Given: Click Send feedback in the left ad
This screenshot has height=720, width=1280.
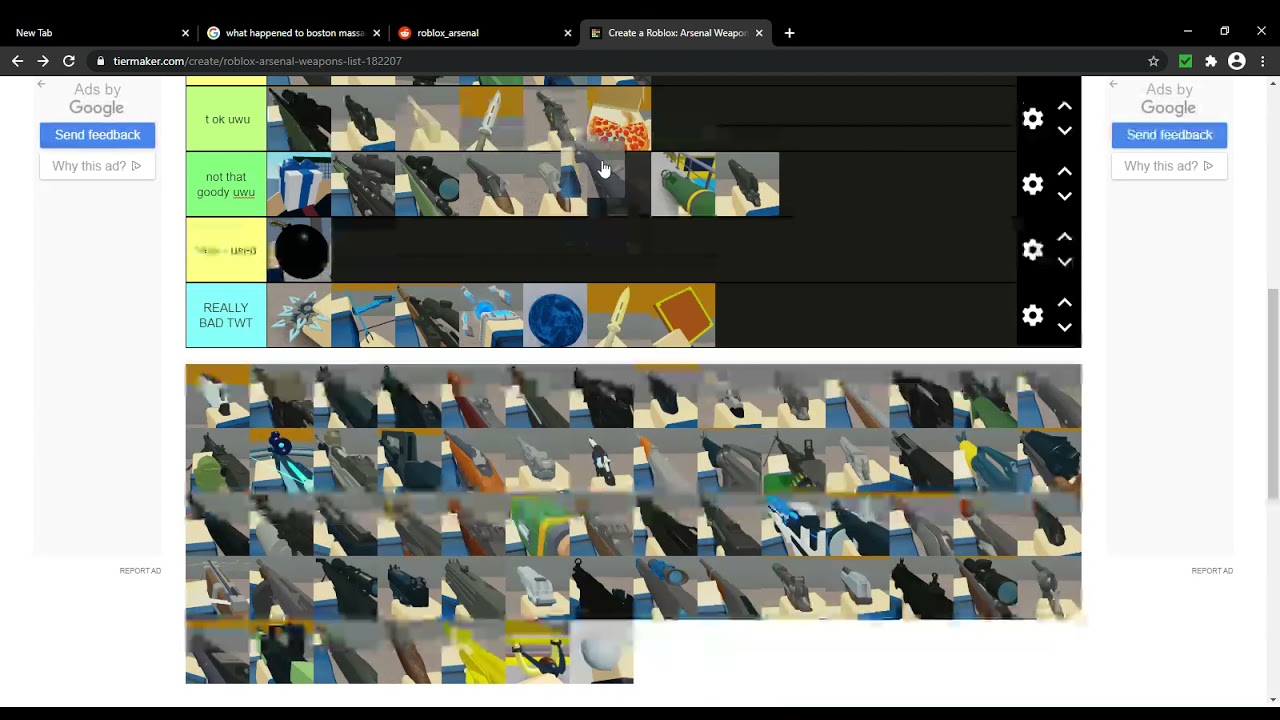Looking at the screenshot, I should [x=97, y=135].
